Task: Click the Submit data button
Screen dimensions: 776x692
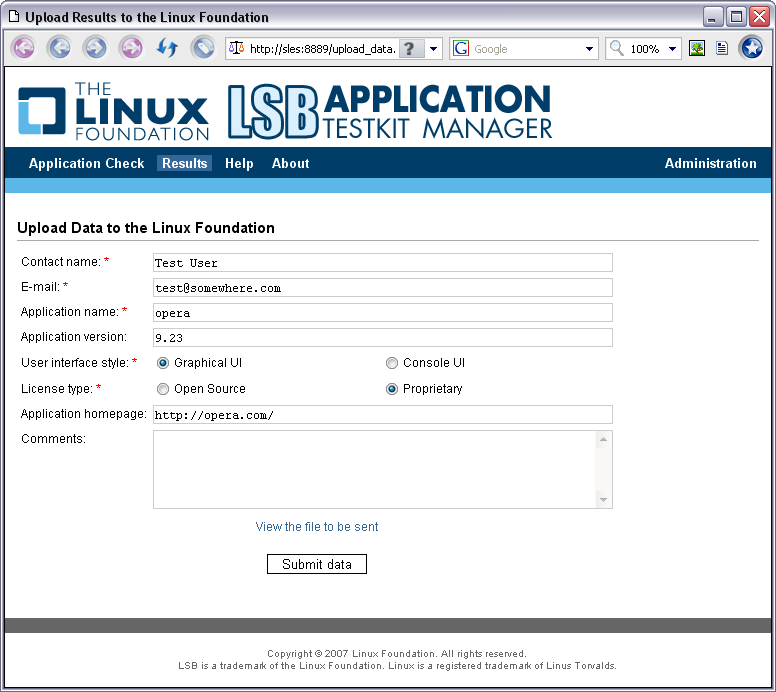Action: click(317, 564)
